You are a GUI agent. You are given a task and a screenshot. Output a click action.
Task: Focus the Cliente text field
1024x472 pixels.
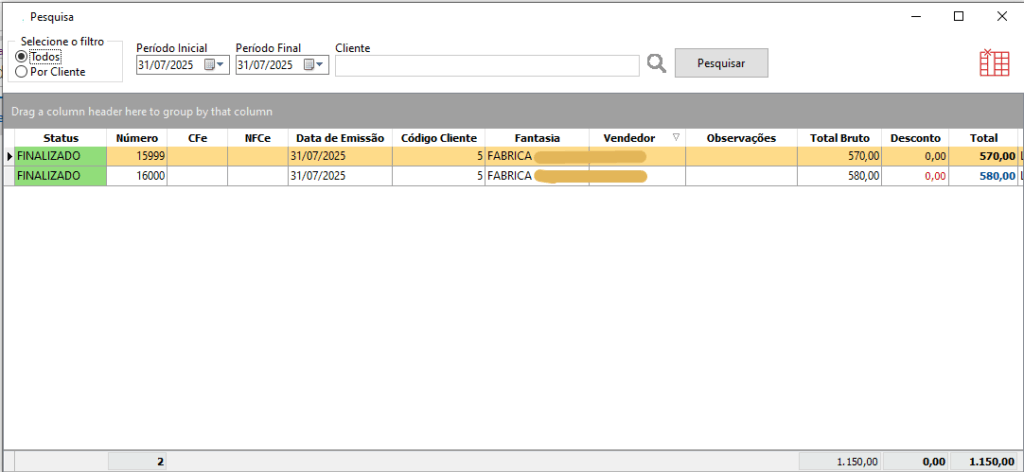(486, 65)
